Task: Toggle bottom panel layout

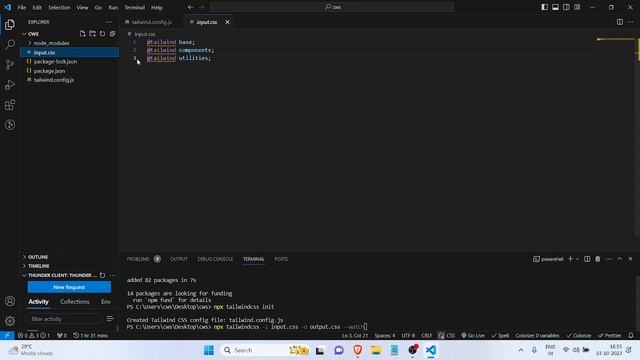Action: (x=556, y=7)
